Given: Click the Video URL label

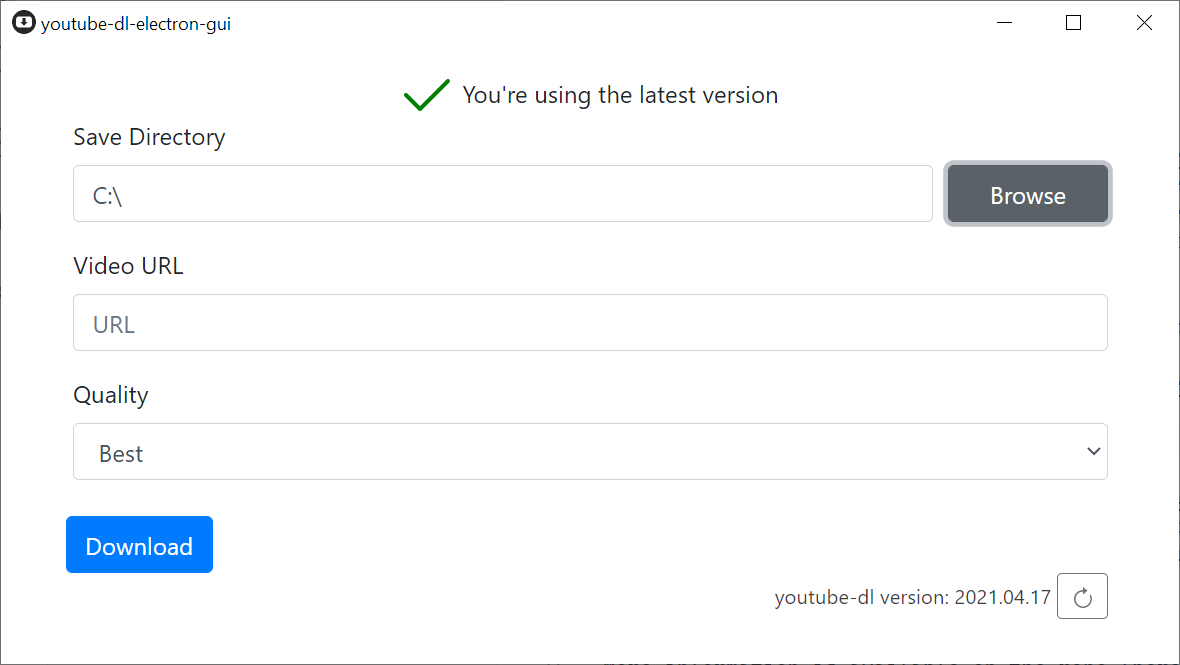Looking at the screenshot, I should click(128, 265).
